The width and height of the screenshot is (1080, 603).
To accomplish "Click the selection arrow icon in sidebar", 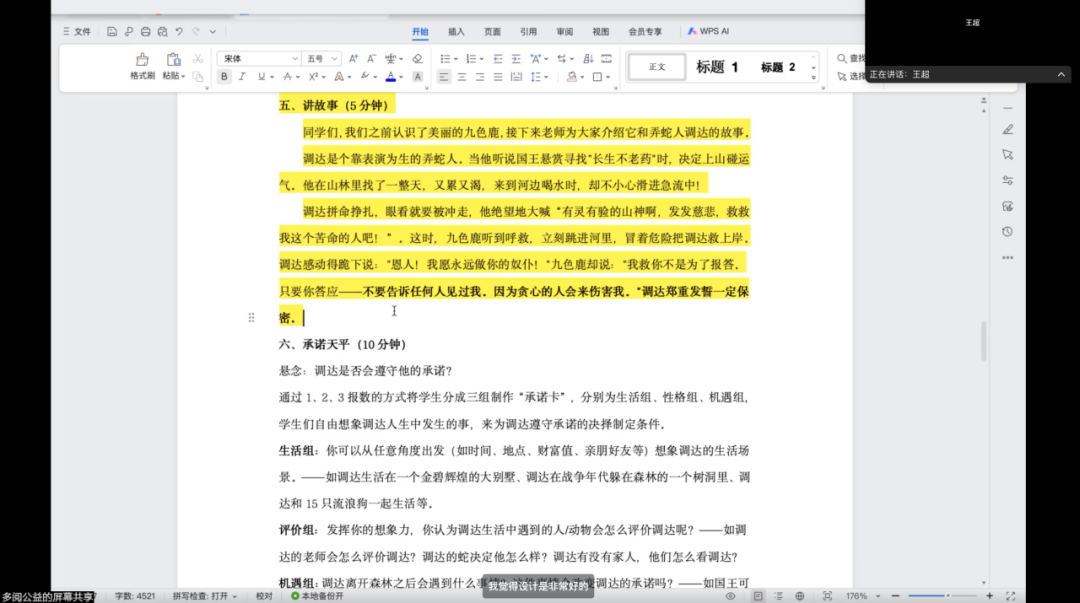I will click(x=1008, y=155).
